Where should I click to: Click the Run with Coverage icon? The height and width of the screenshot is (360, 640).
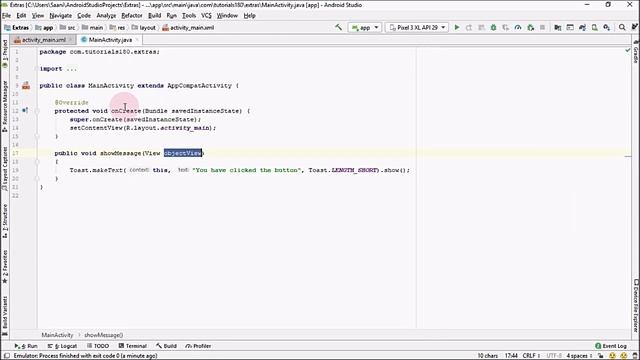tap(506, 27)
